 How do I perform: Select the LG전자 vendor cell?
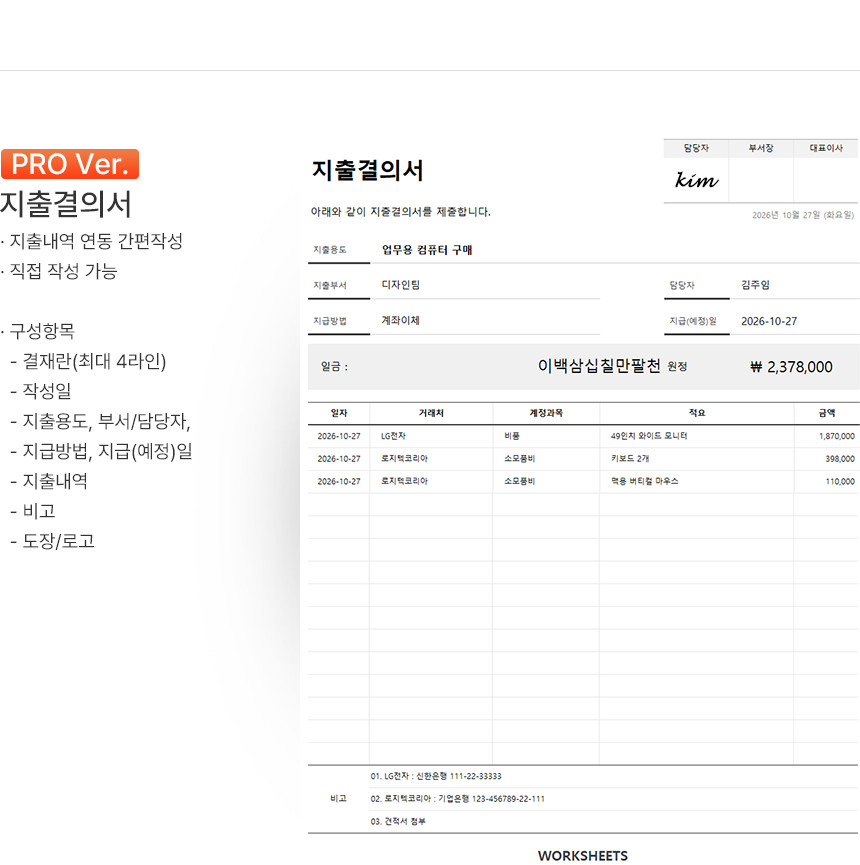point(393,436)
